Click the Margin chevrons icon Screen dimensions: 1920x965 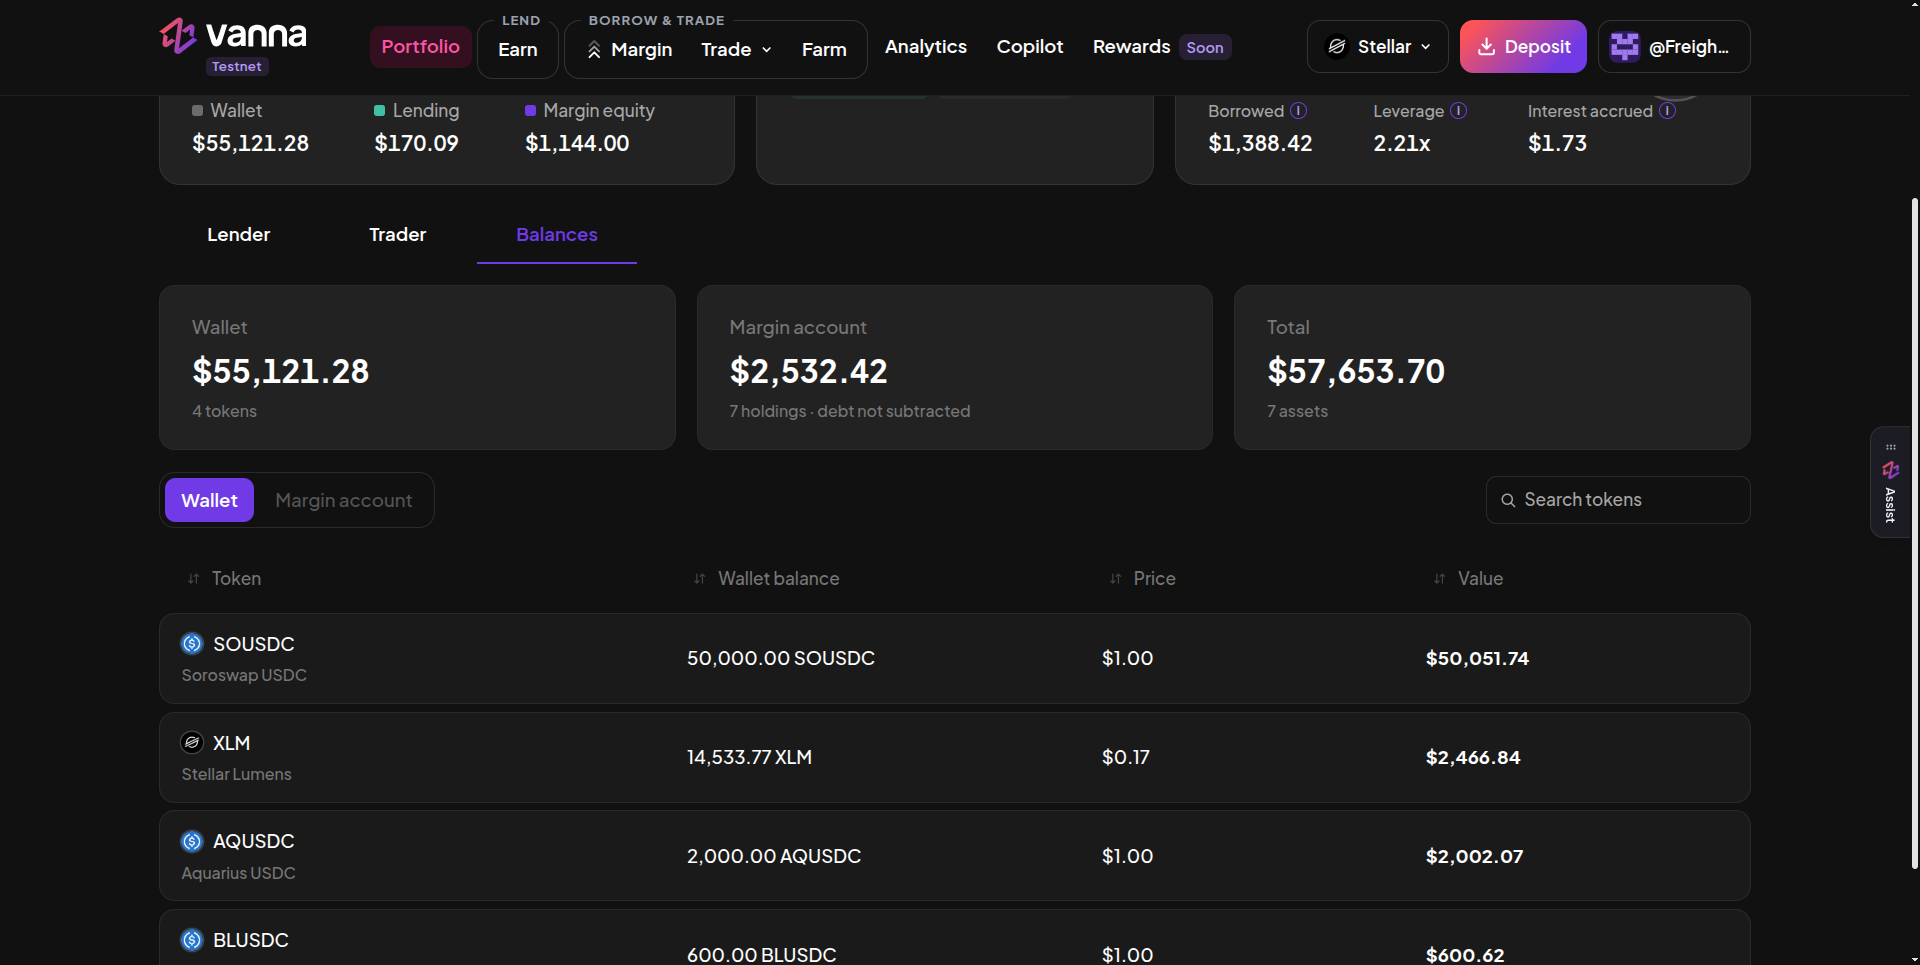click(x=594, y=50)
